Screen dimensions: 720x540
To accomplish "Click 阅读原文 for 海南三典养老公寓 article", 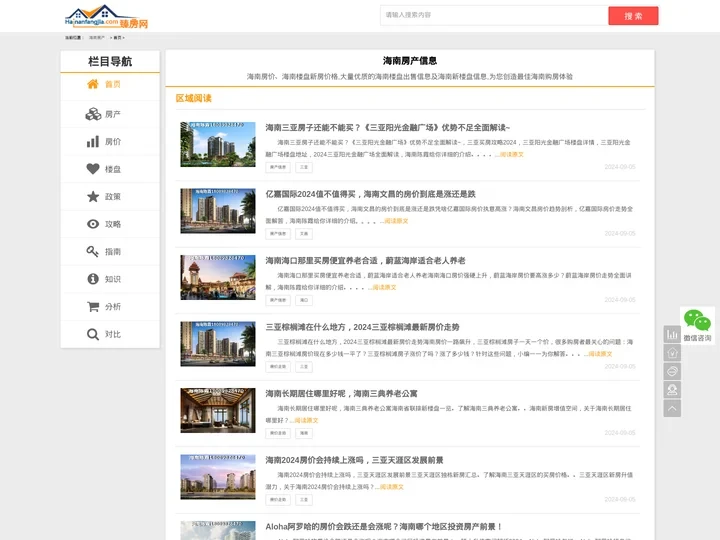I will [x=306, y=420].
